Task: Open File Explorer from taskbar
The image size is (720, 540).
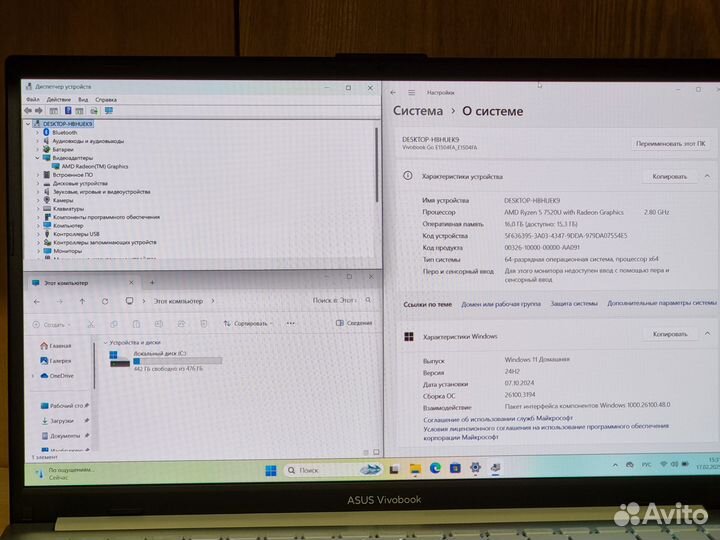Action: click(x=415, y=469)
